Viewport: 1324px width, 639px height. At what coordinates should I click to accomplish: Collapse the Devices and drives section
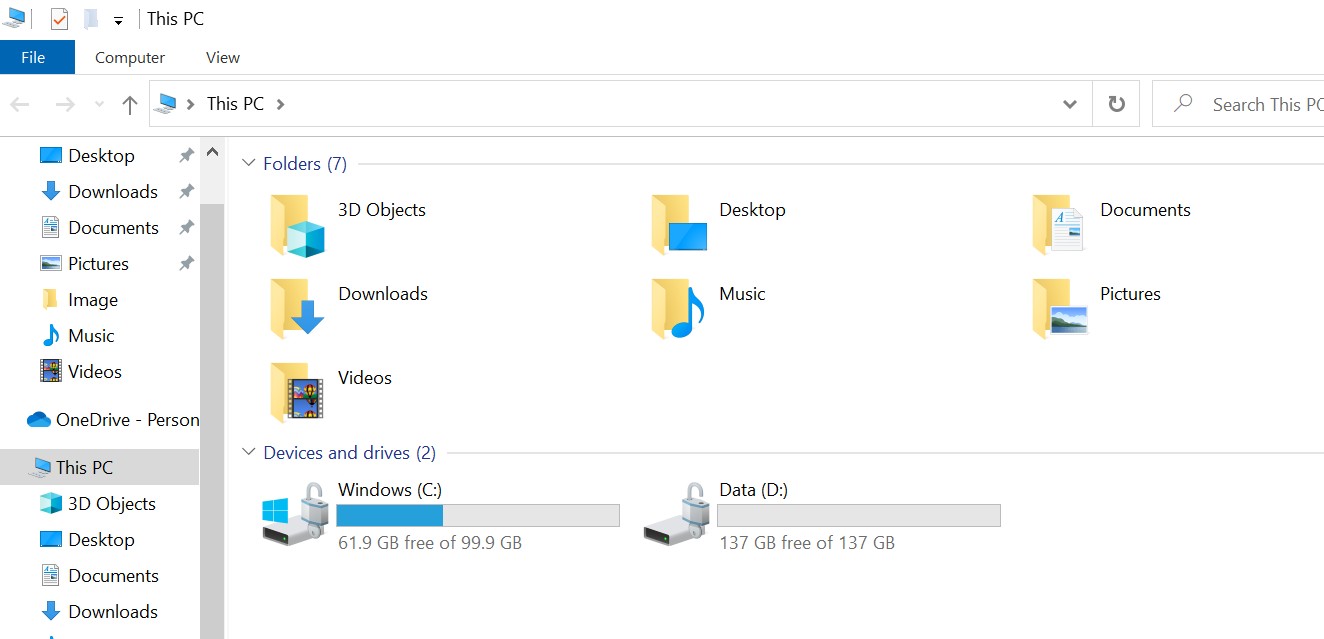tap(248, 452)
